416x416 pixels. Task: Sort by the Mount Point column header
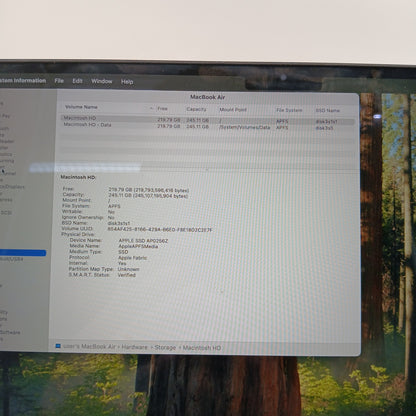click(x=233, y=109)
